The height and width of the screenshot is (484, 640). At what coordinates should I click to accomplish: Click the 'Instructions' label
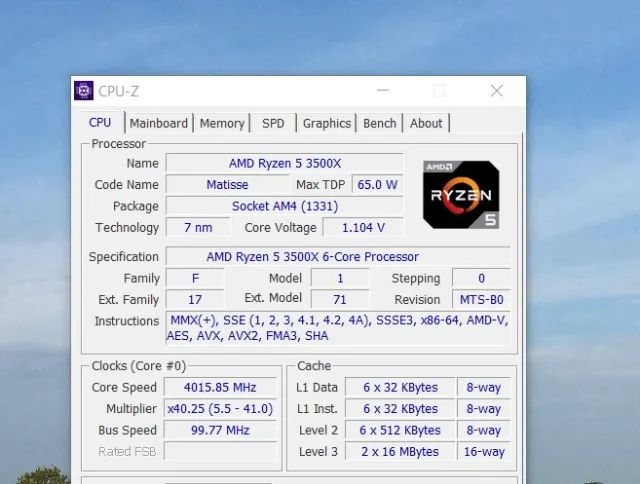coord(127,321)
